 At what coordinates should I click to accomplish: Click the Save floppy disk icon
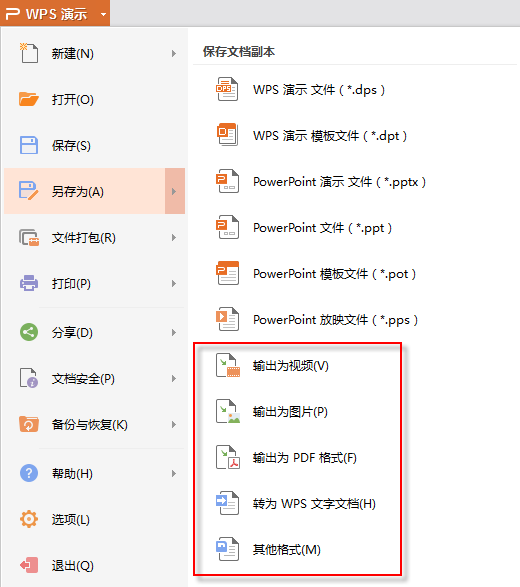29,145
